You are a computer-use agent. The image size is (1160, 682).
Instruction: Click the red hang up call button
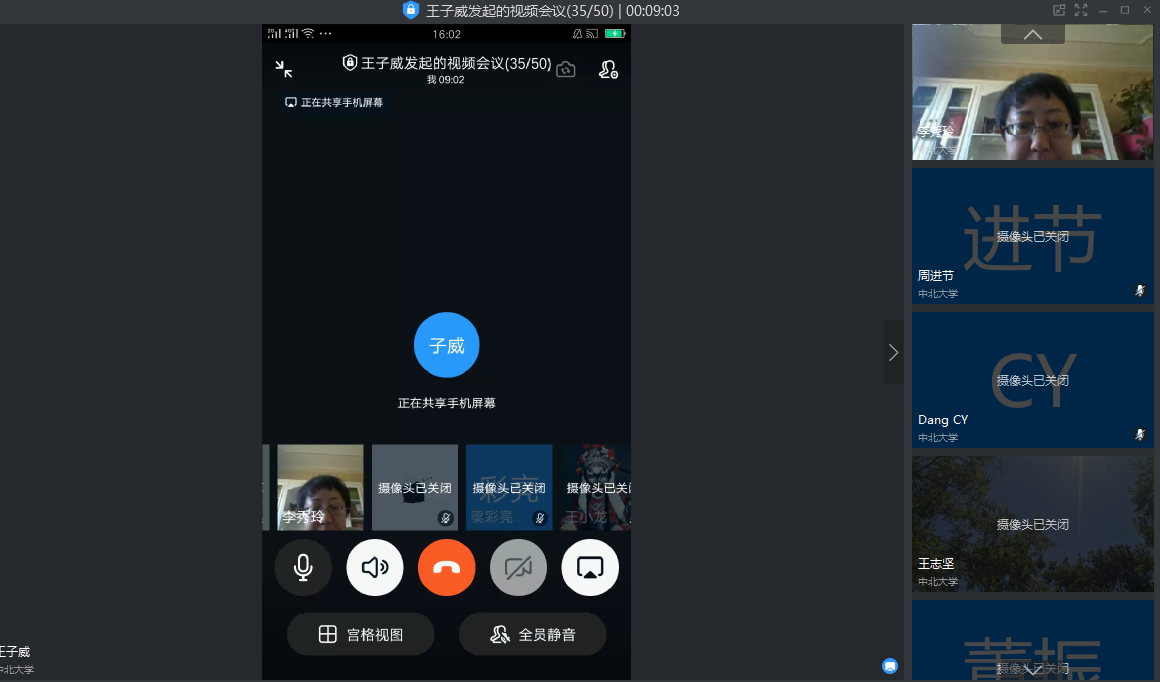coord(446,568)
